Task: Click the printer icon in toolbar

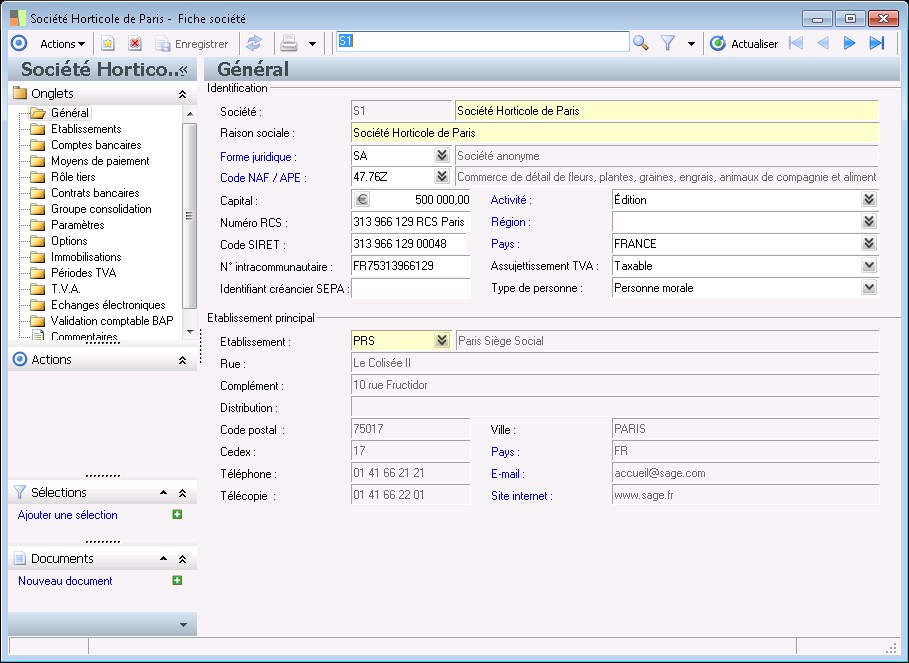Action: point(289,43)
